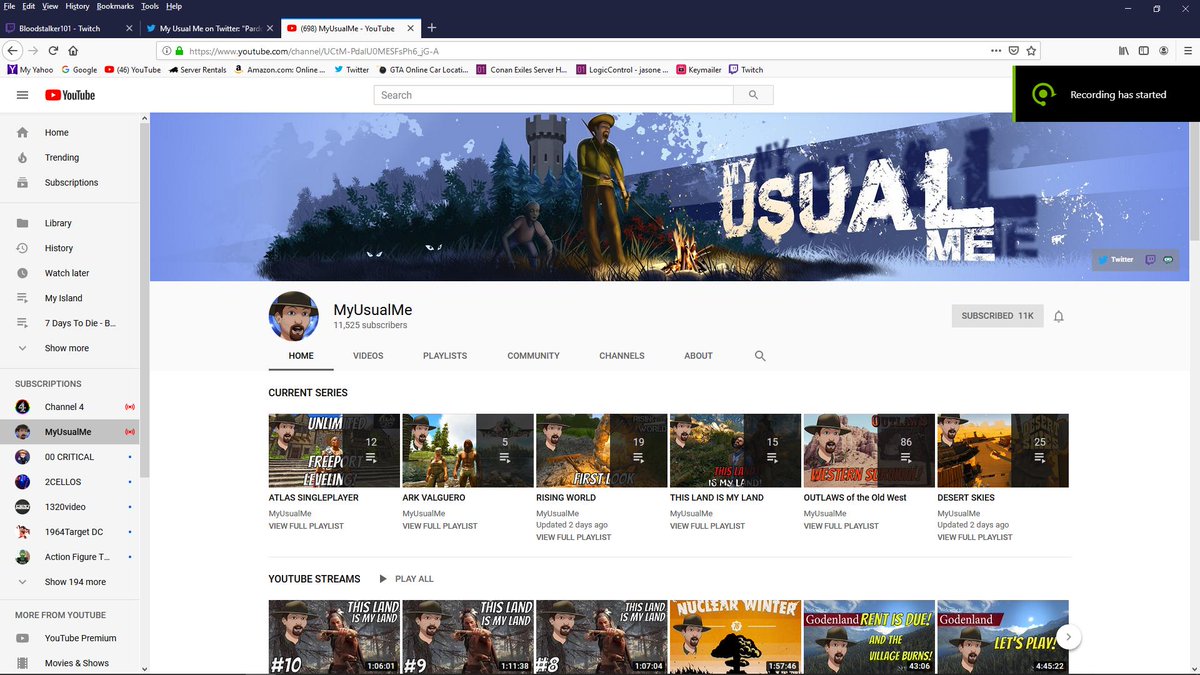
Task: View full playlist for Atlas Singleplayer
Action: [306, 526]
